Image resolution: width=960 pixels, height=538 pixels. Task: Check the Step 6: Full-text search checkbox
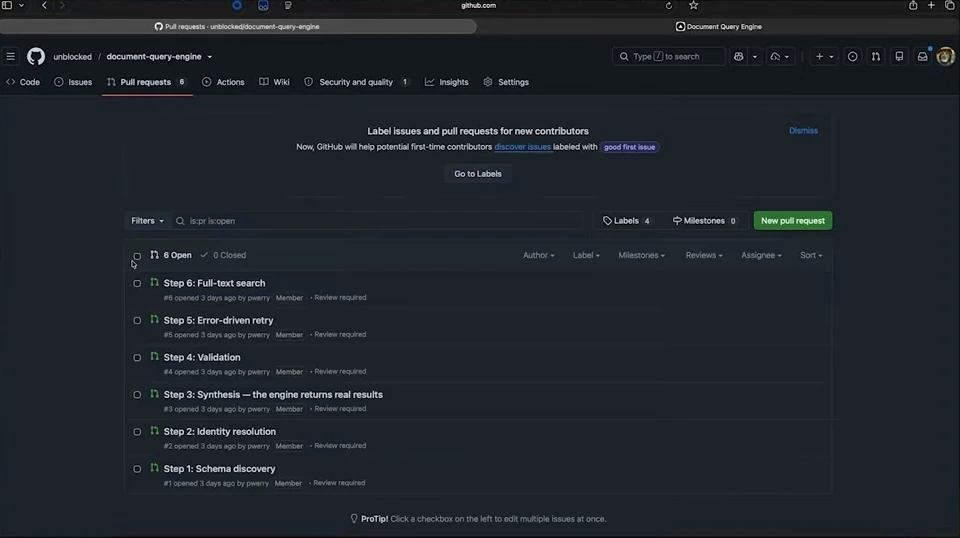(137, 283)
